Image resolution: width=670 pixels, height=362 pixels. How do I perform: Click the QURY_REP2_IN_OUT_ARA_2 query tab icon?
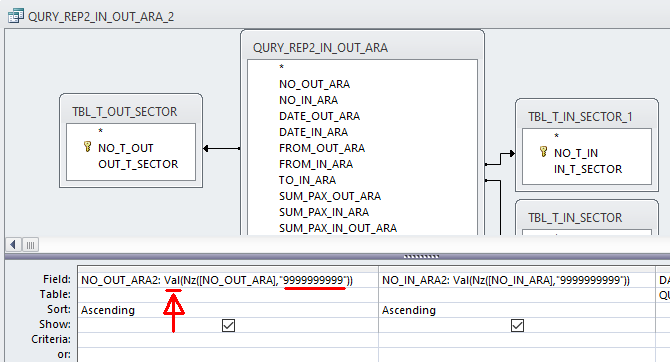point(15,16)
